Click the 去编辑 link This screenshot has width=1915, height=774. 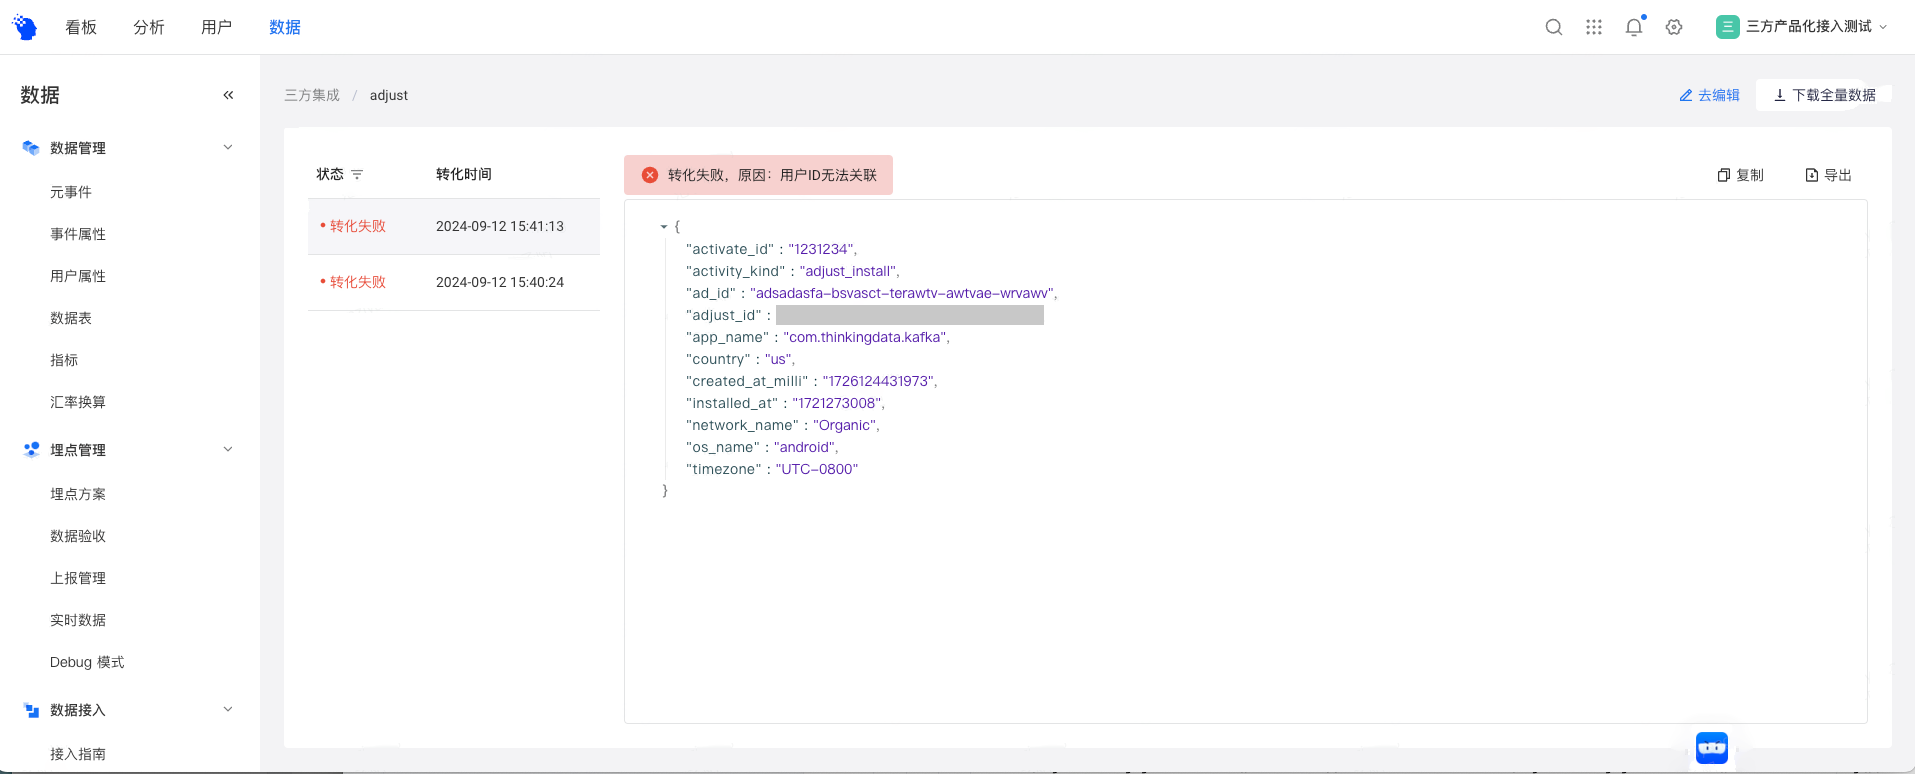[1709, 95]
